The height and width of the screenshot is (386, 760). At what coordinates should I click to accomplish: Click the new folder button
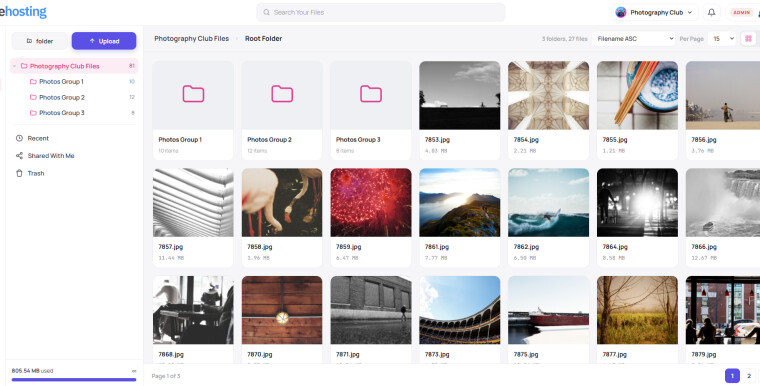point(40,41)
